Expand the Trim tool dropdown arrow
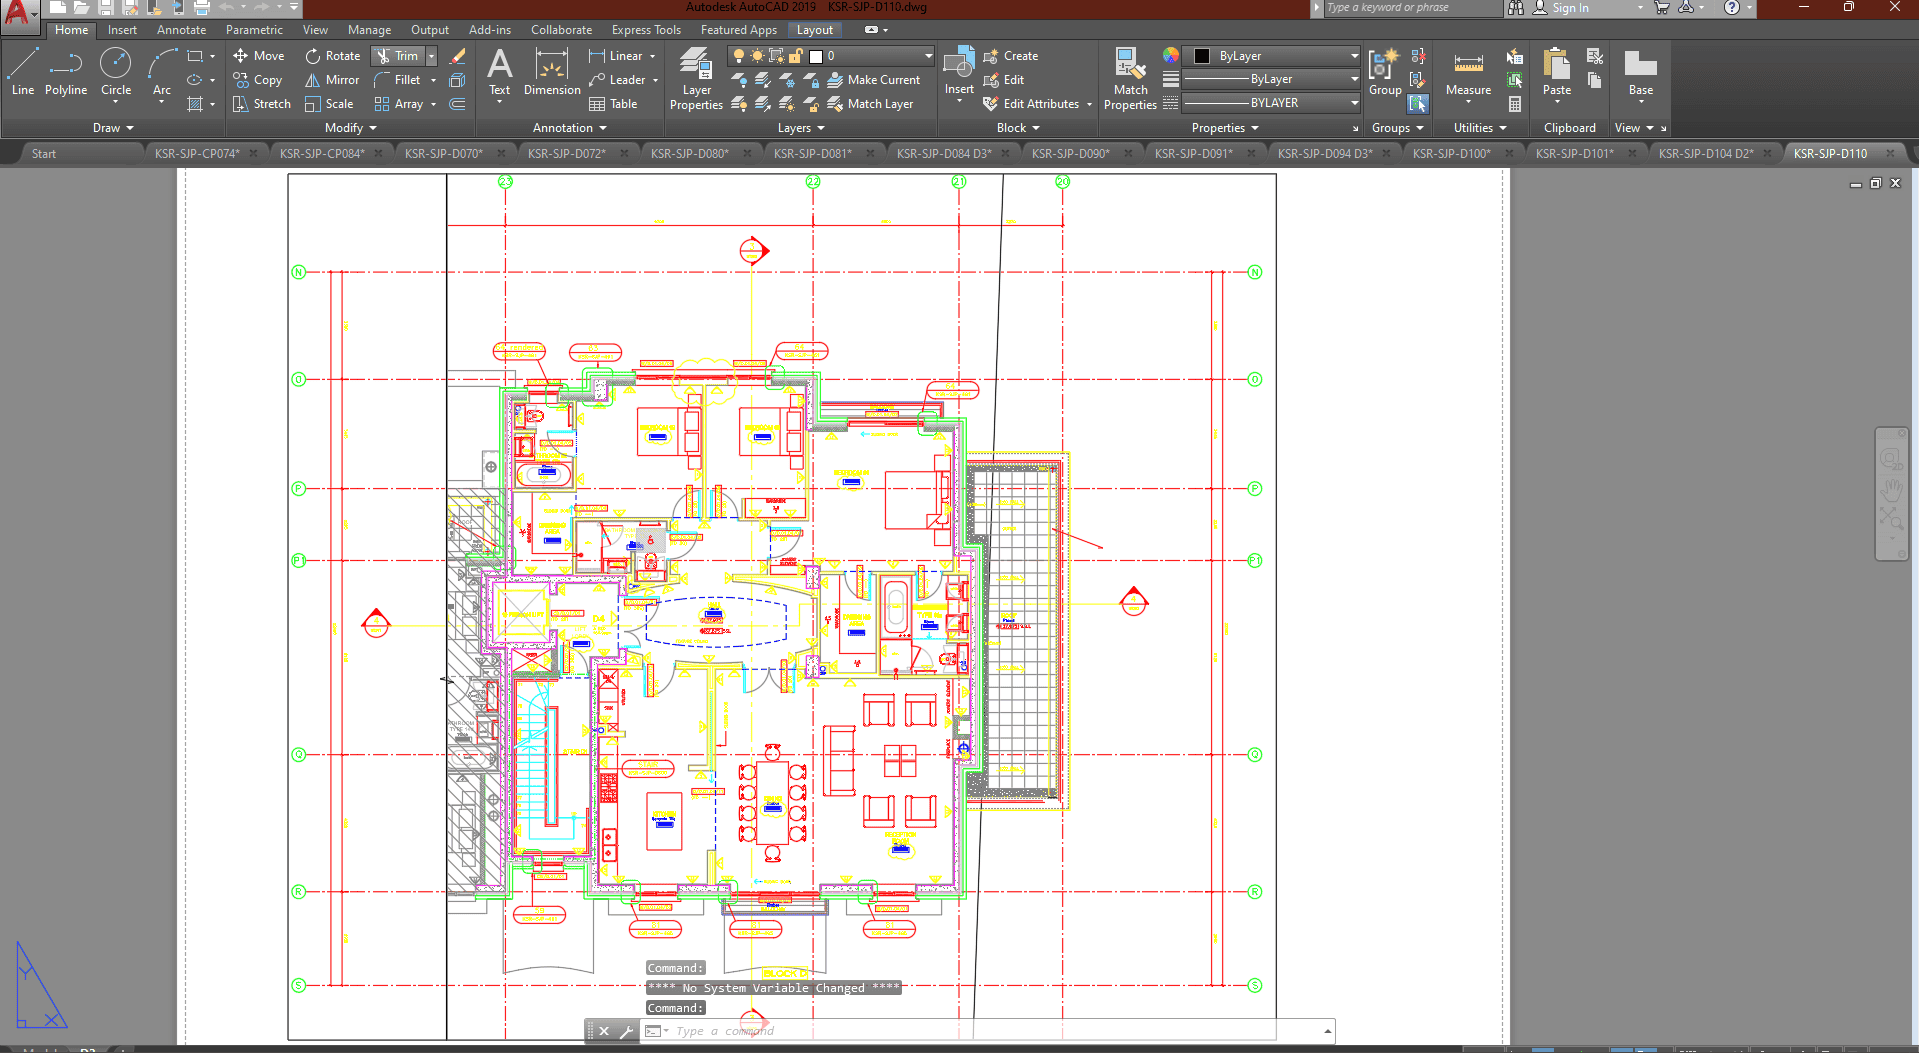This screenshot has height=1053, width=1919. tap(432, 56)
